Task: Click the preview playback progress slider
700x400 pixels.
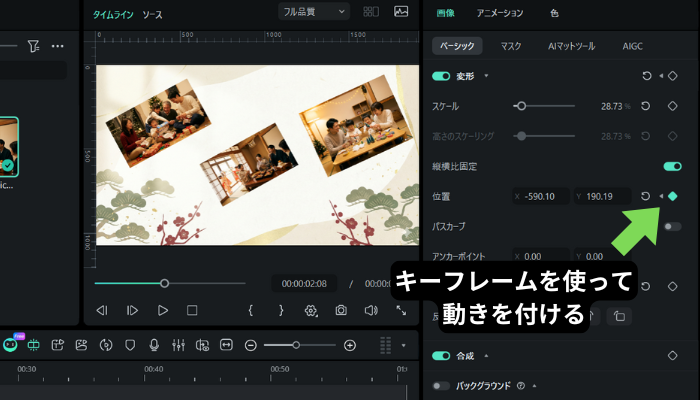Action: (170, 283)
